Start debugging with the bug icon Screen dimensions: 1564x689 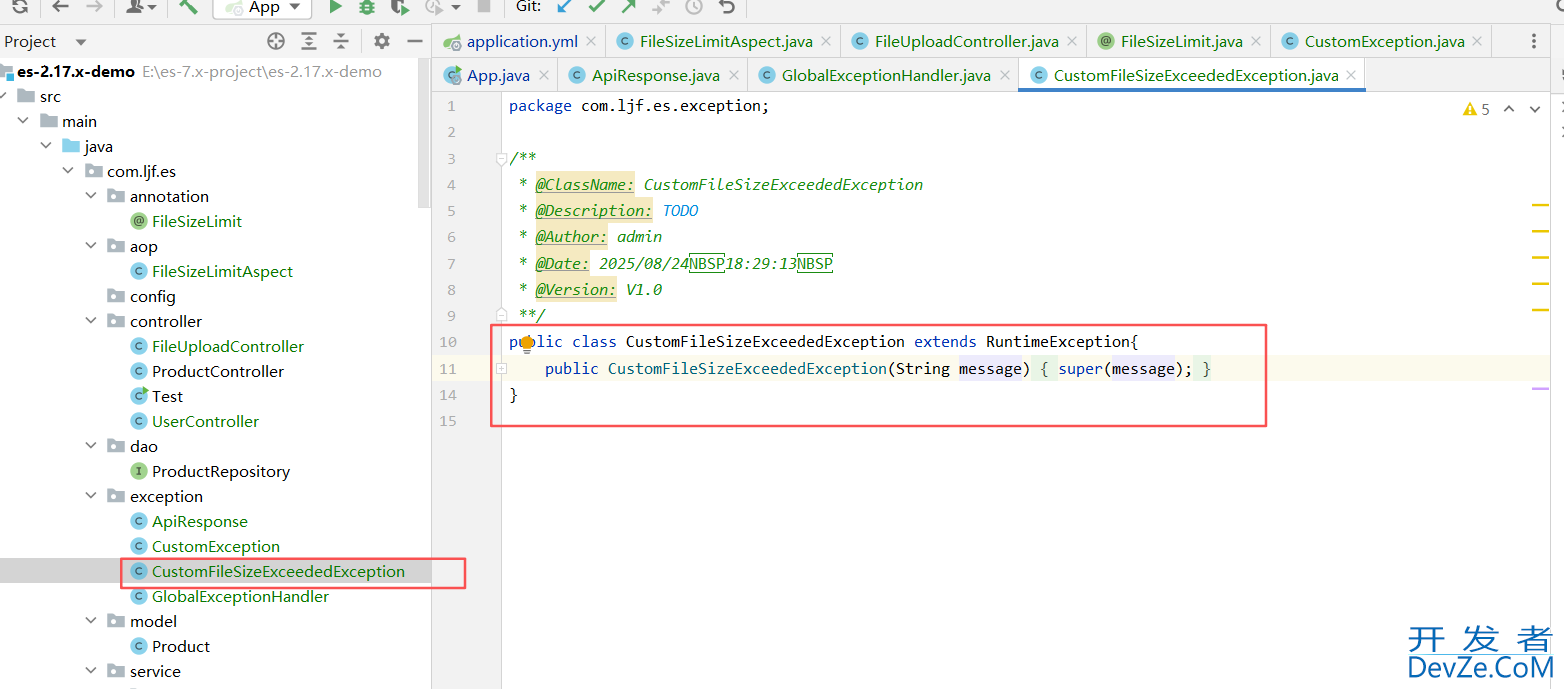pyautogui.click(x=367, y=6)
